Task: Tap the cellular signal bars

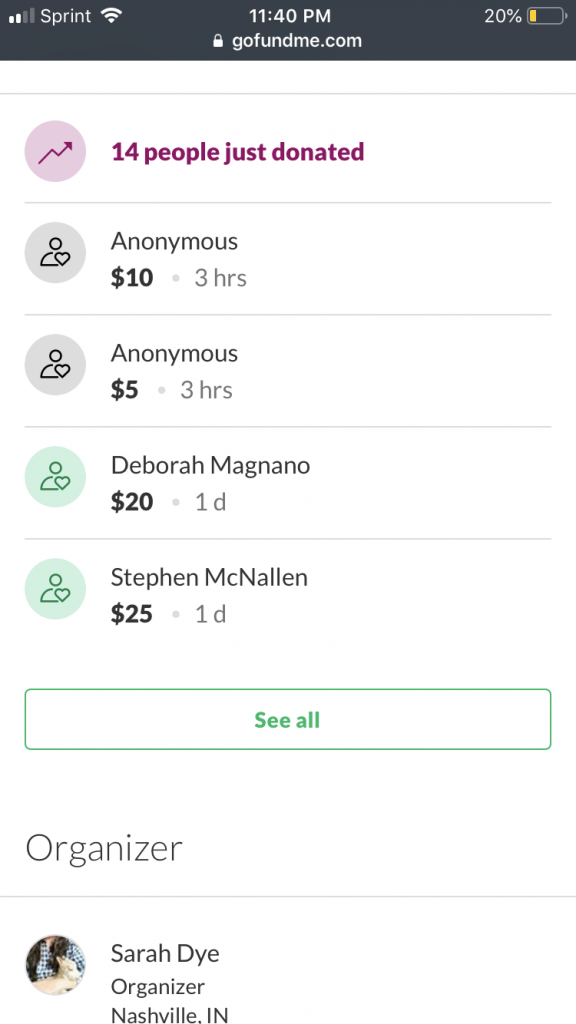Action: coord(21,16)
